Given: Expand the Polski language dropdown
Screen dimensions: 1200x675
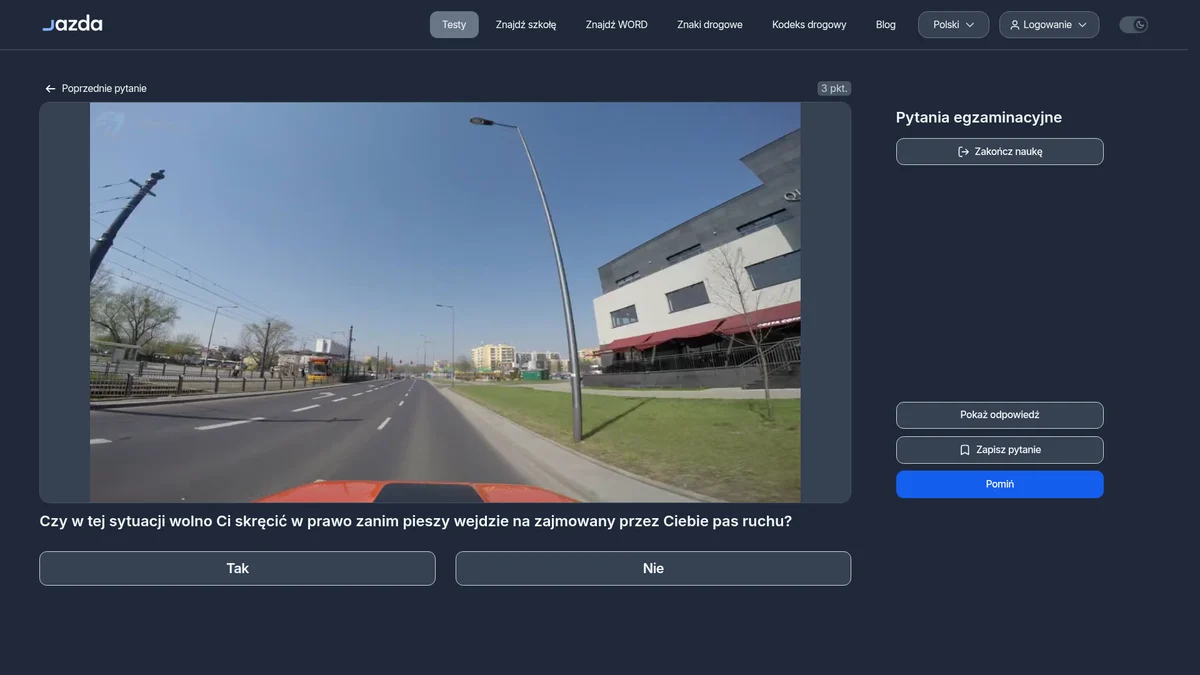Looking at the screenshot, I should coord(954,25).
